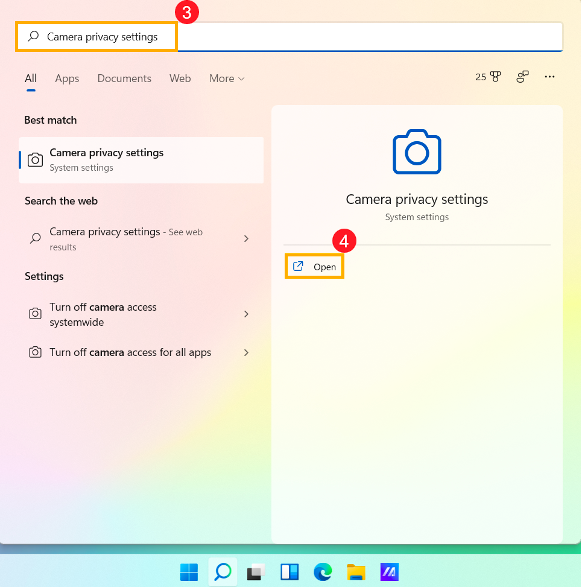Screen dimensions: 581x587
Task: Click the rewards trophy points icon
Action: click(x=488, y=77)
